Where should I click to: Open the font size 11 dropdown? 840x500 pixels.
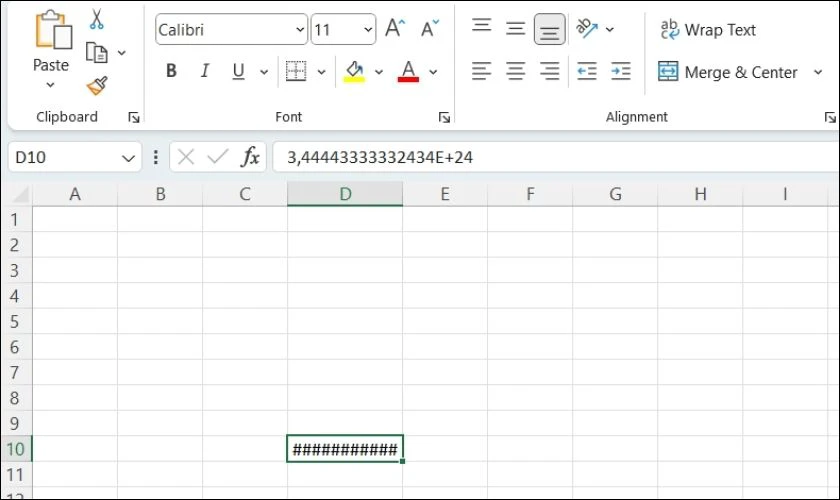[x=368, y=29]
